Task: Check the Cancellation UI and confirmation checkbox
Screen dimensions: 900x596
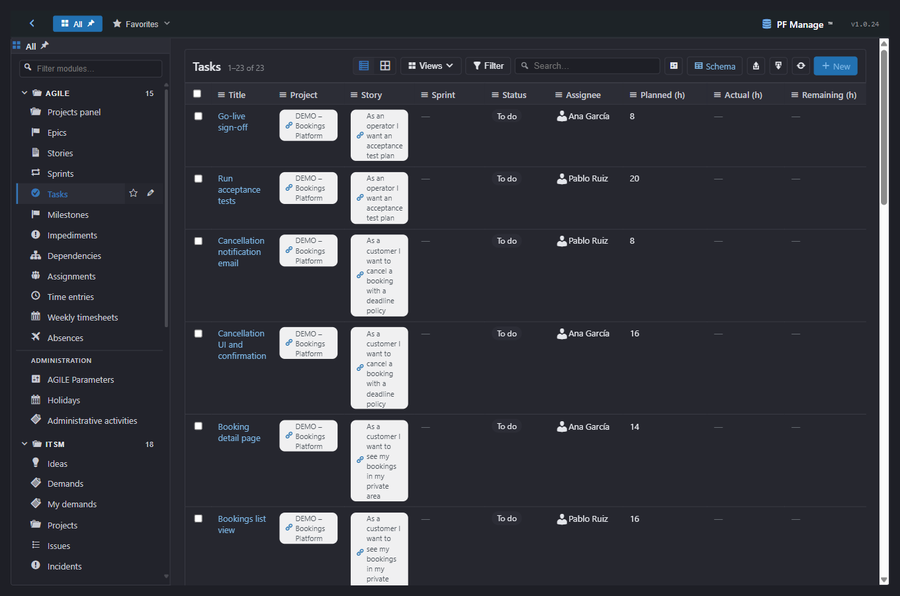Action: [x=198, y=334]
